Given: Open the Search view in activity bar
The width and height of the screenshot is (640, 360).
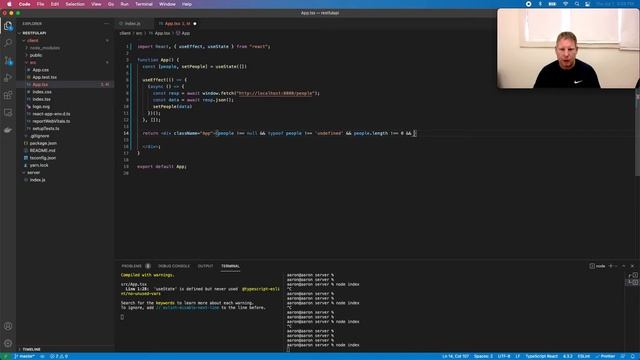Looking at the screenshot, I should coord(8,42).
